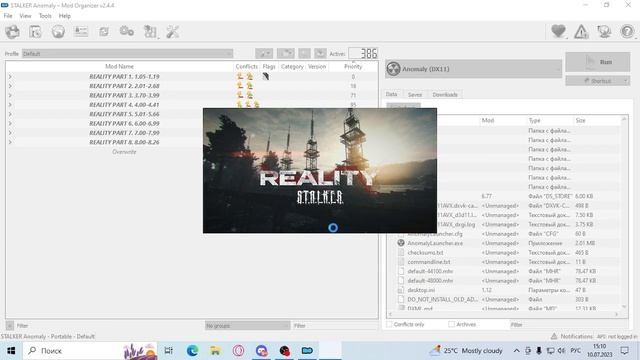
Task: Expand REALITY PART 5. 5.01-5.66 separator
Action: tap(10, 114)
